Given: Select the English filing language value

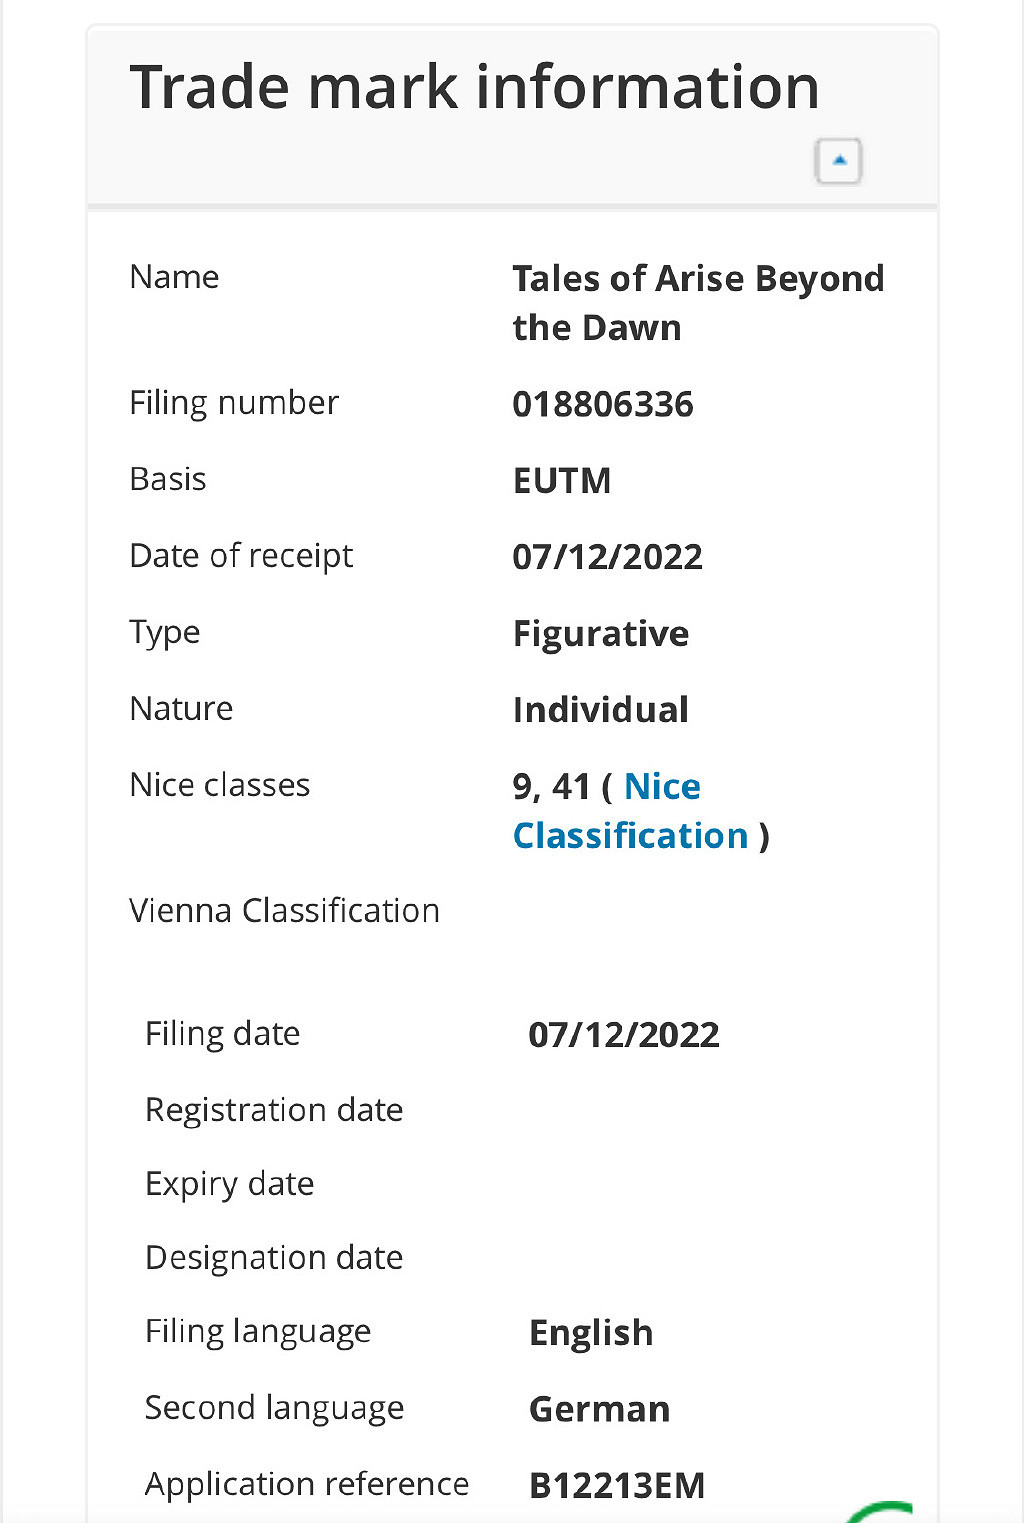Looking at the screenshot, I should 590,1333.
